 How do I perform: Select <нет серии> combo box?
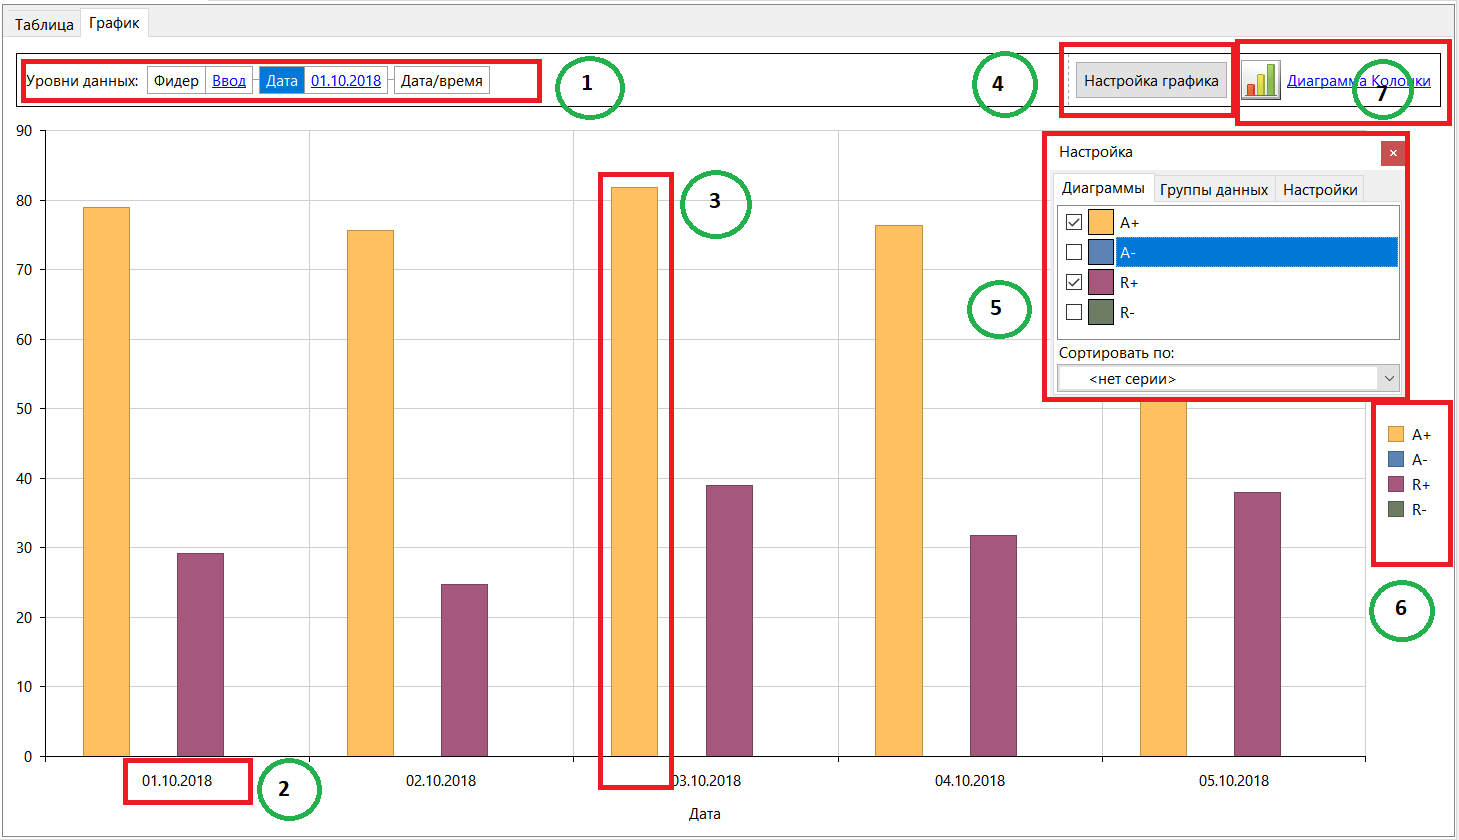pyautogui.click(x=1200, y=378)
